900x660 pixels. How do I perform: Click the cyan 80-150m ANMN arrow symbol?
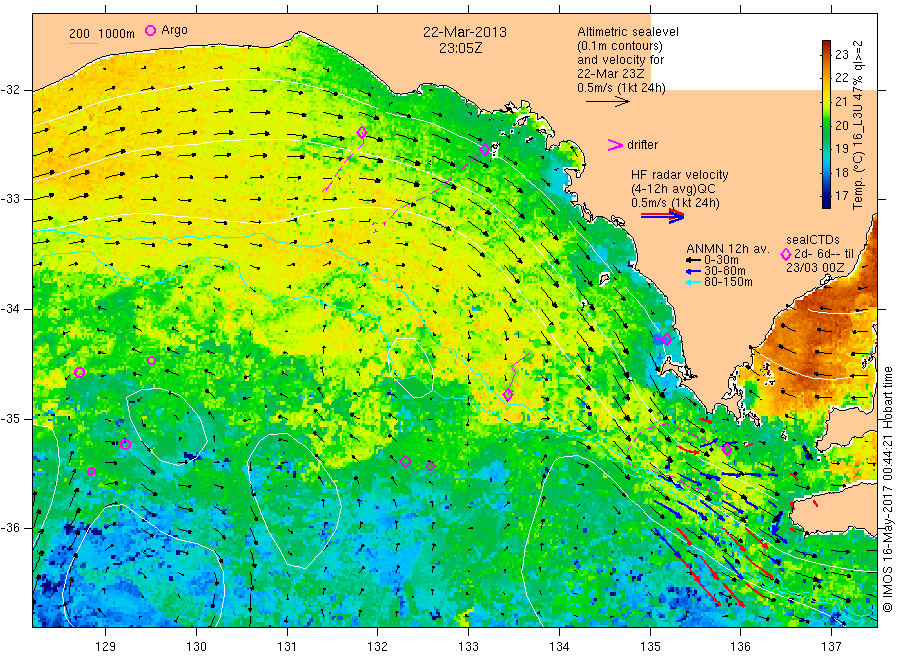click(x=693, y=282)
